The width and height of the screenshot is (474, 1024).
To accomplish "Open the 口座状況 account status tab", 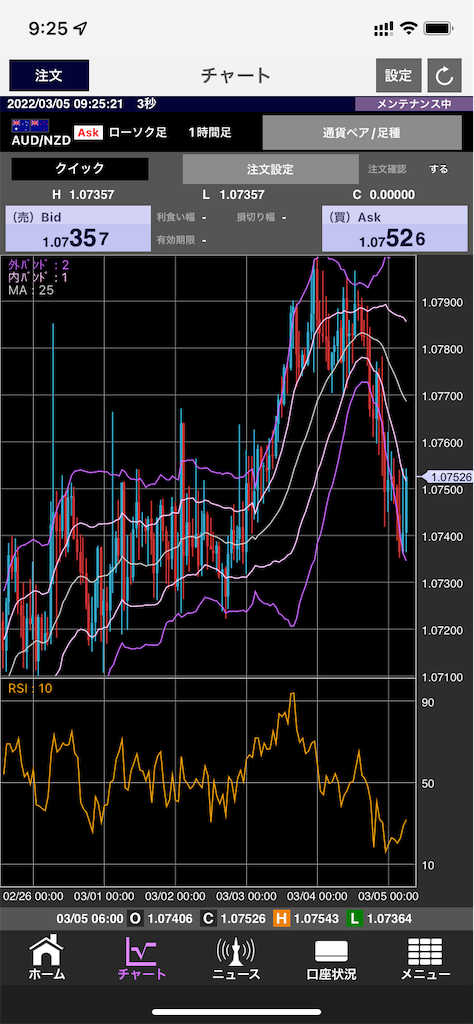I will point(332,959).
